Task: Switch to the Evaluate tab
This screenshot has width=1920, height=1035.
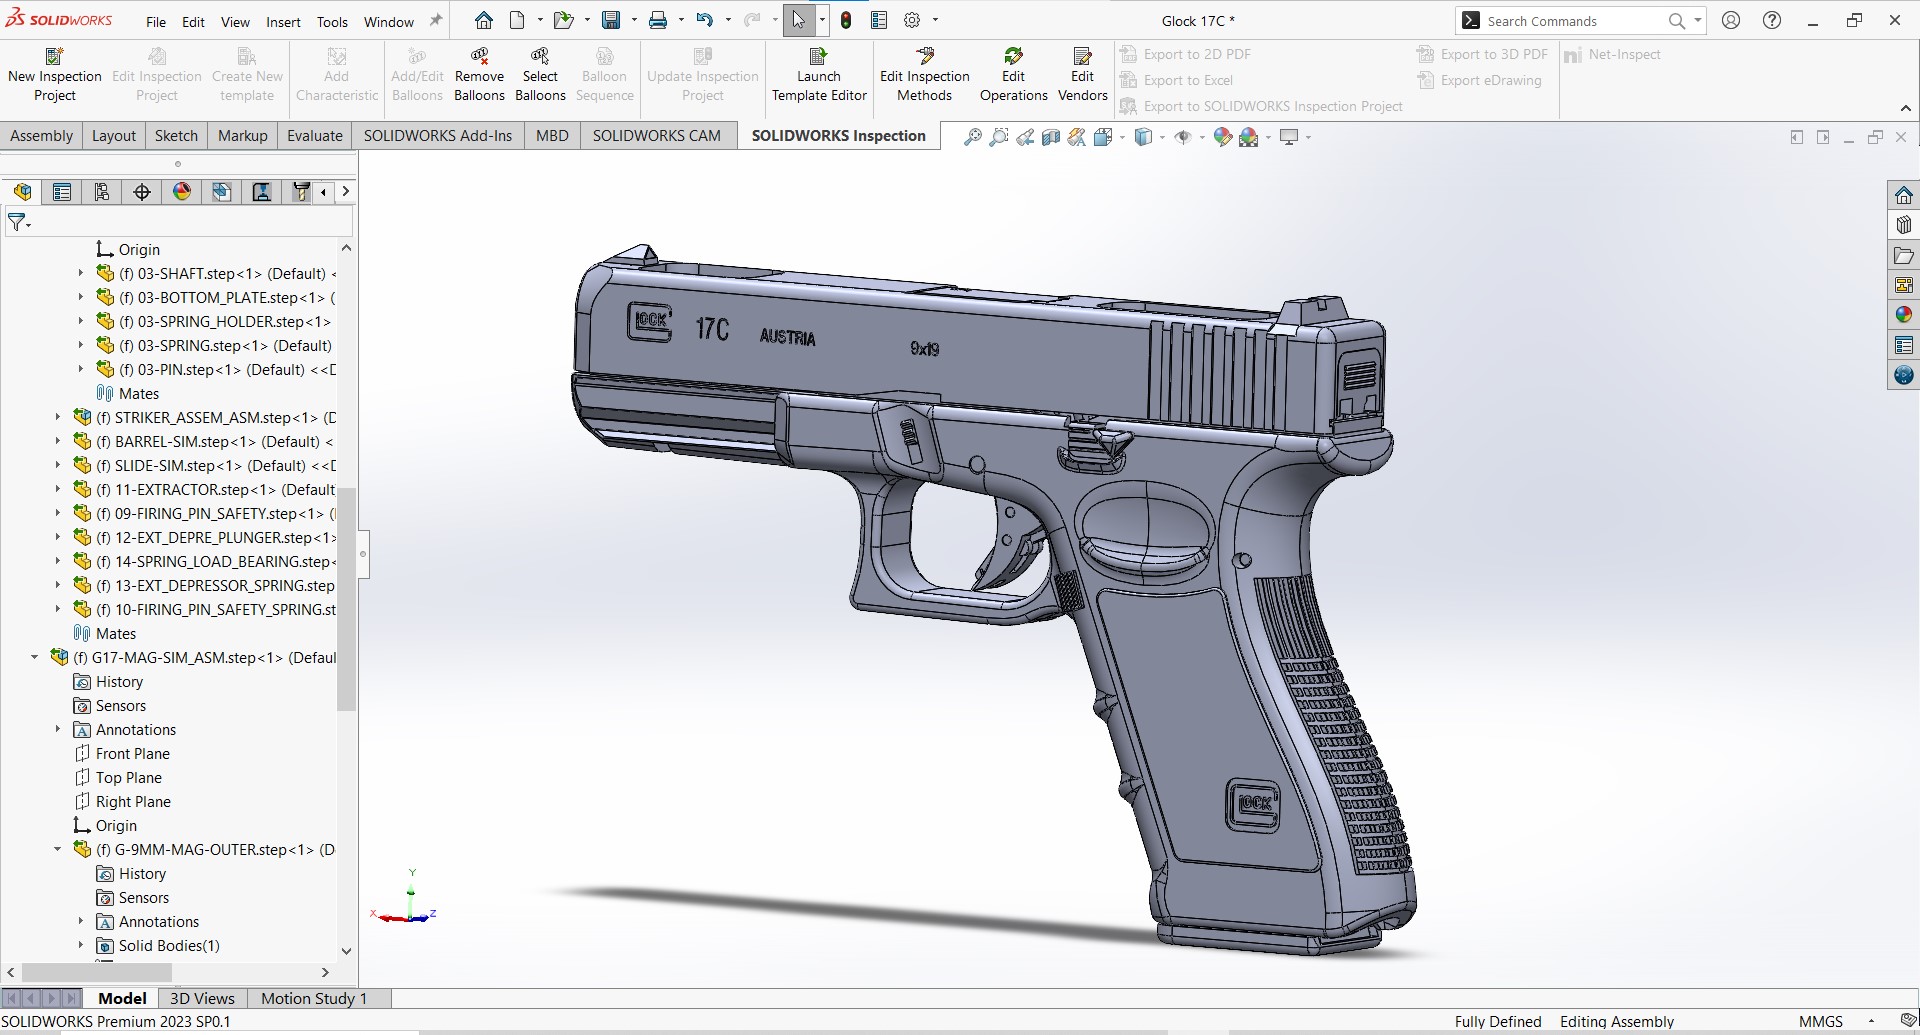Action: coord(314,136)
